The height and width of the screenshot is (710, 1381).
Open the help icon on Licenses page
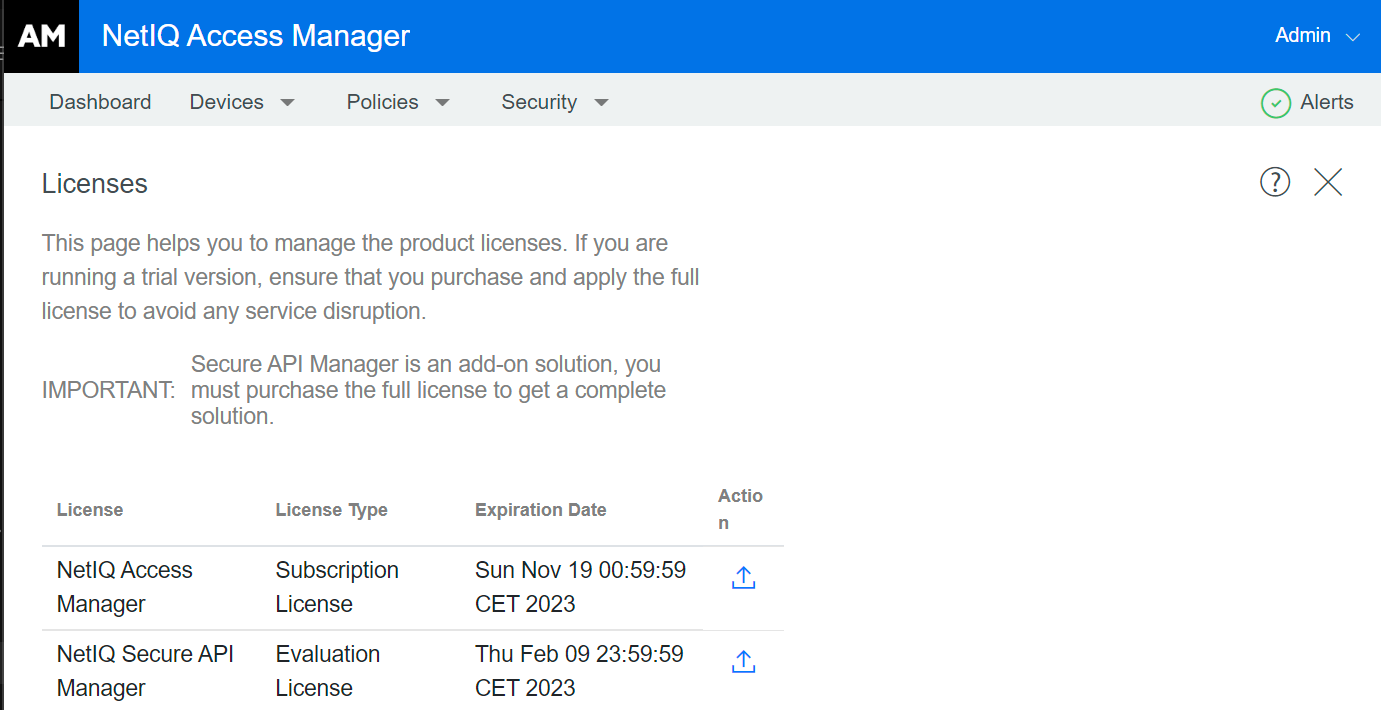pyautogui.click(x=1274, y=182)
